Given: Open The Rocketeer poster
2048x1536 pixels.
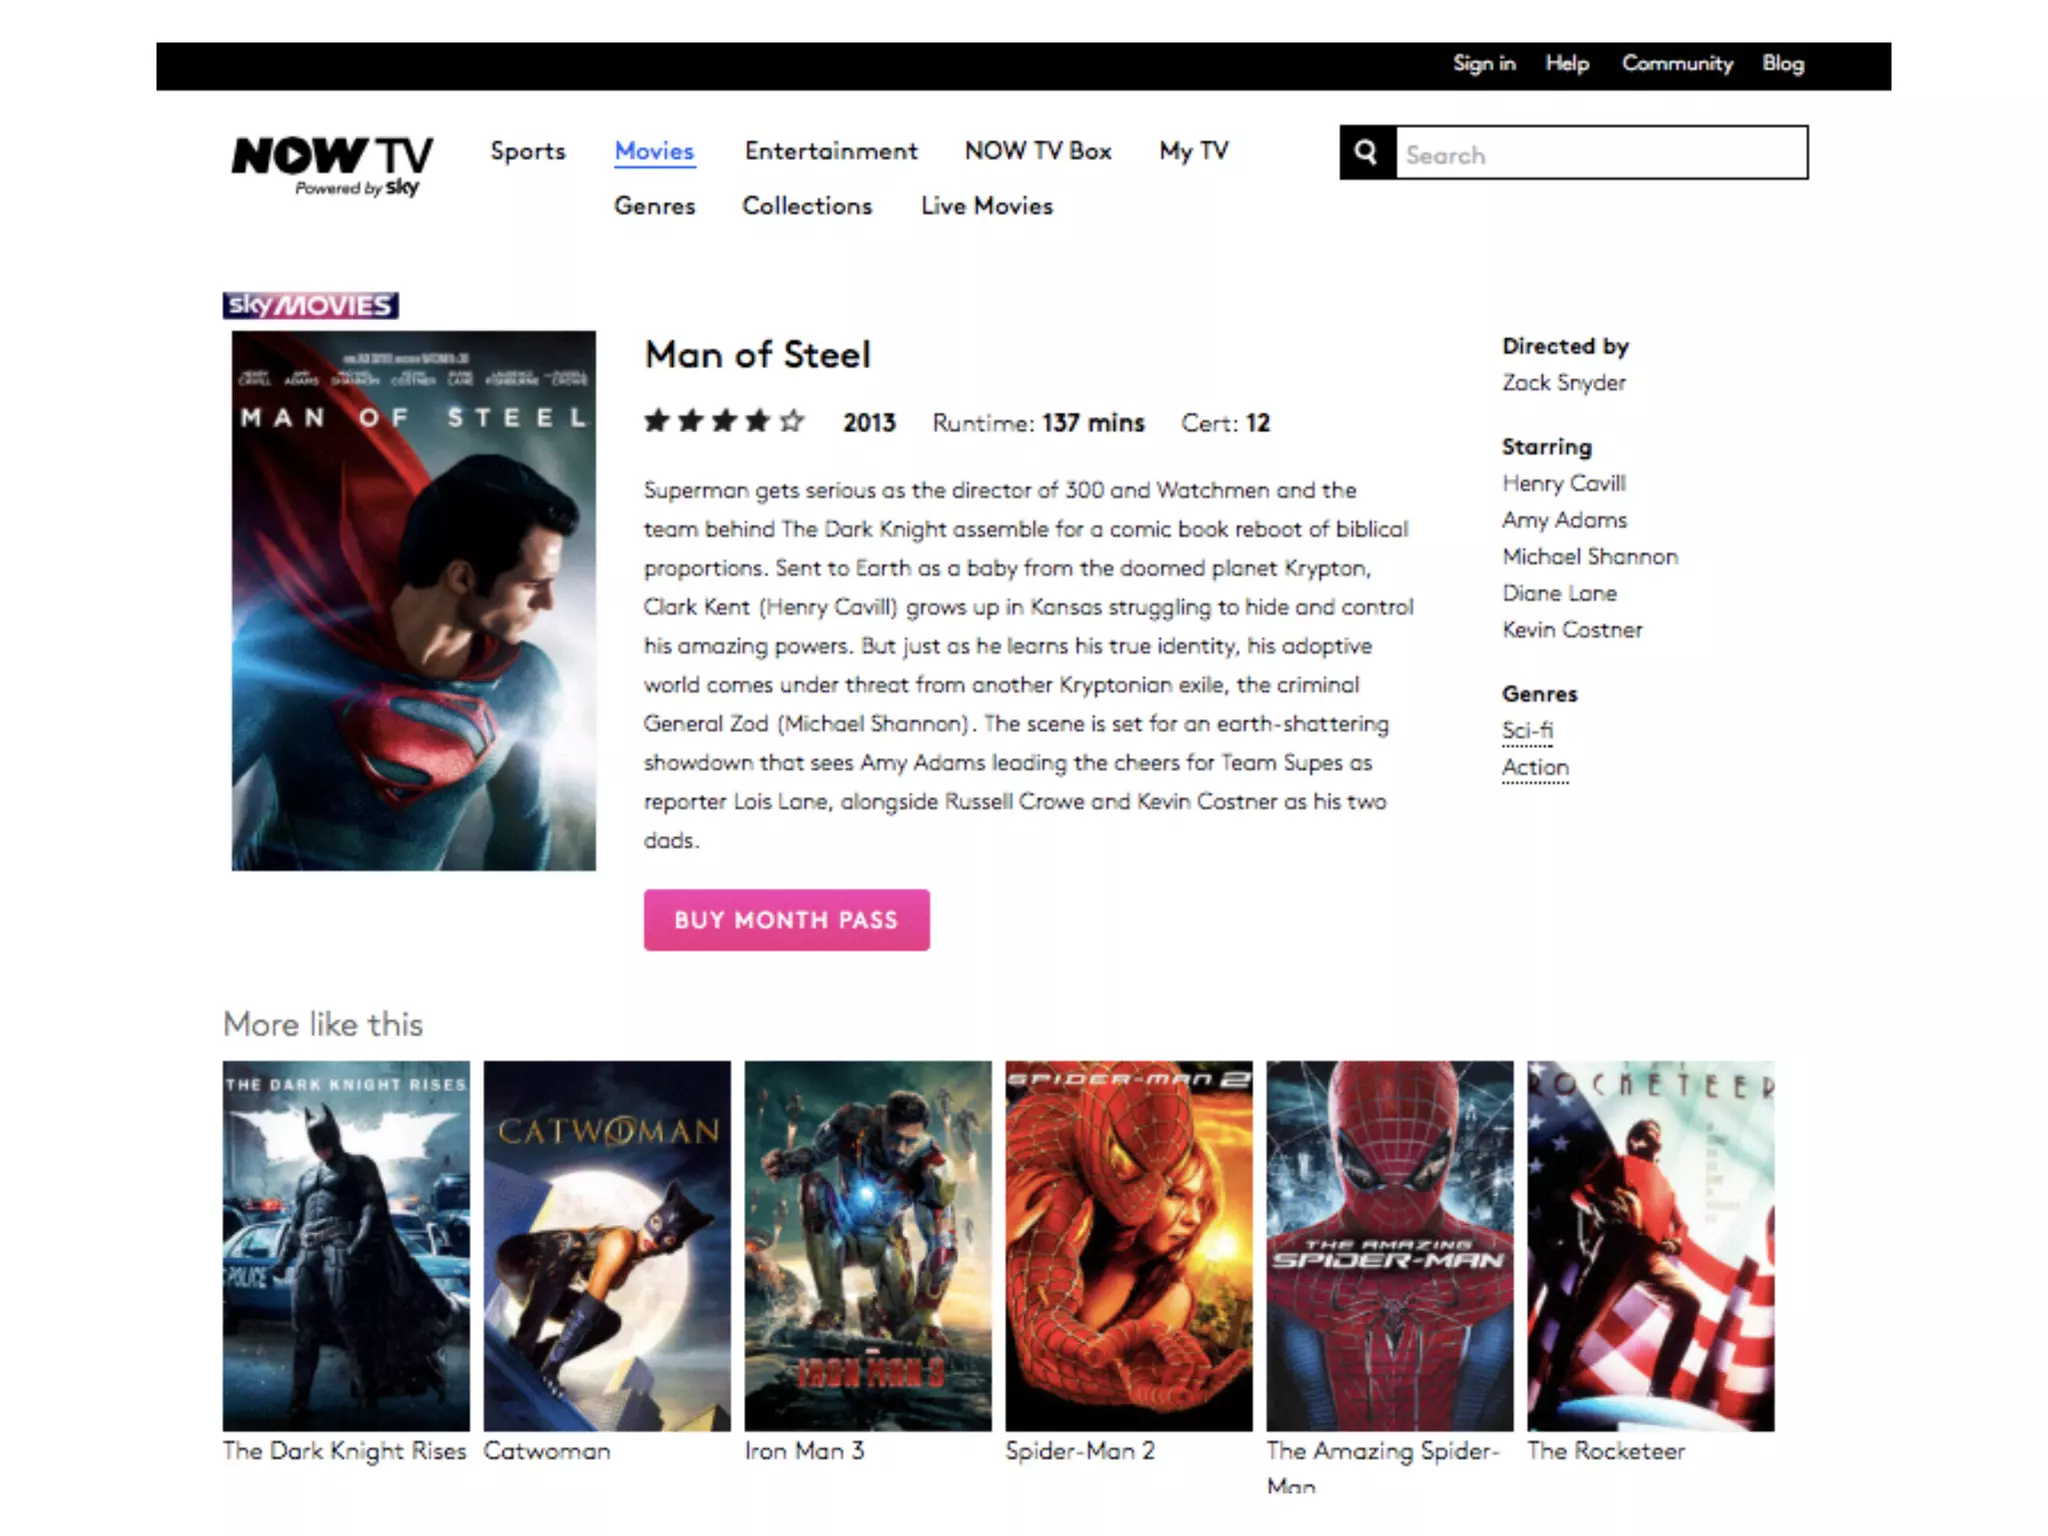Looking at the screenshot, I should pyautogui.click(x=1650, y=1245).
